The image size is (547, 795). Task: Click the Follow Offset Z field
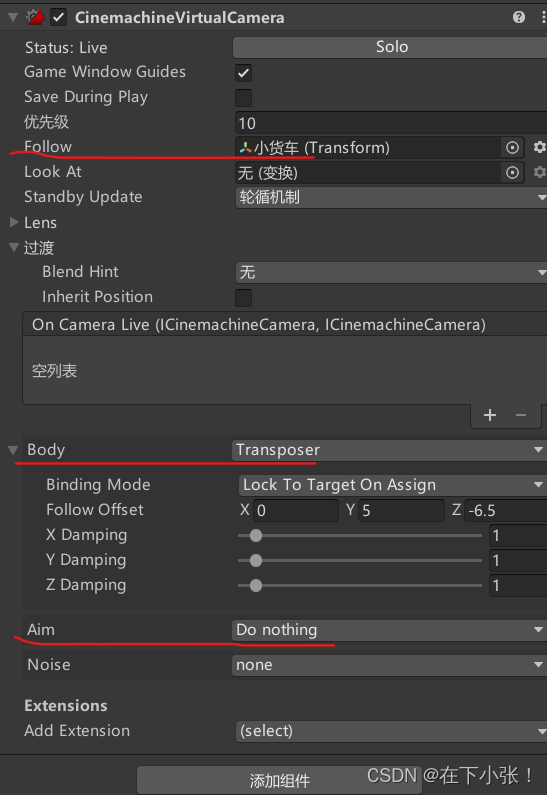coord(505,511)
